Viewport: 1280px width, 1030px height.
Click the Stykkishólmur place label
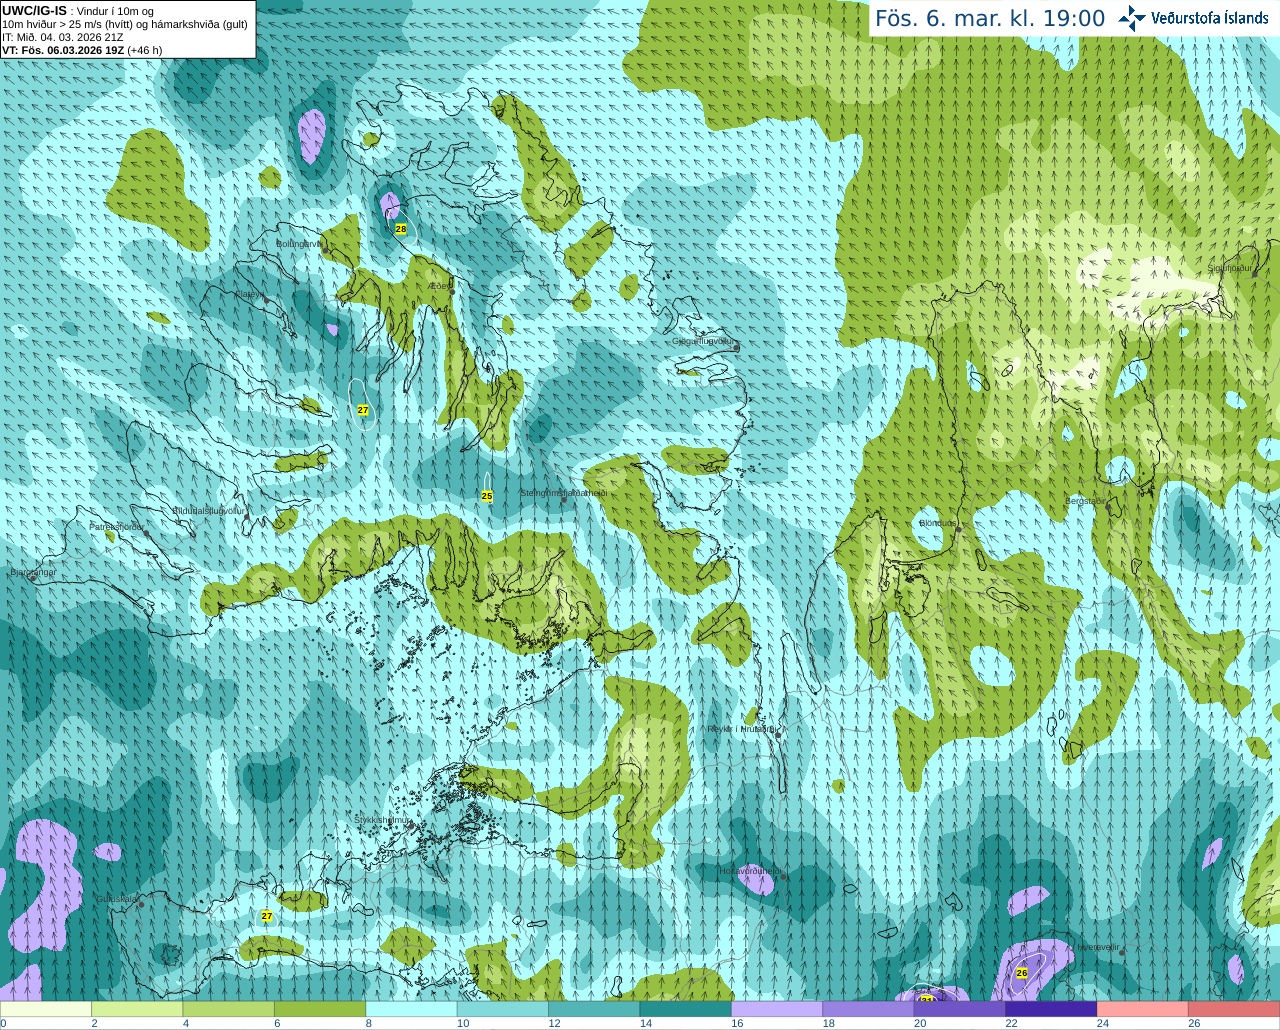tap(382, 820)
